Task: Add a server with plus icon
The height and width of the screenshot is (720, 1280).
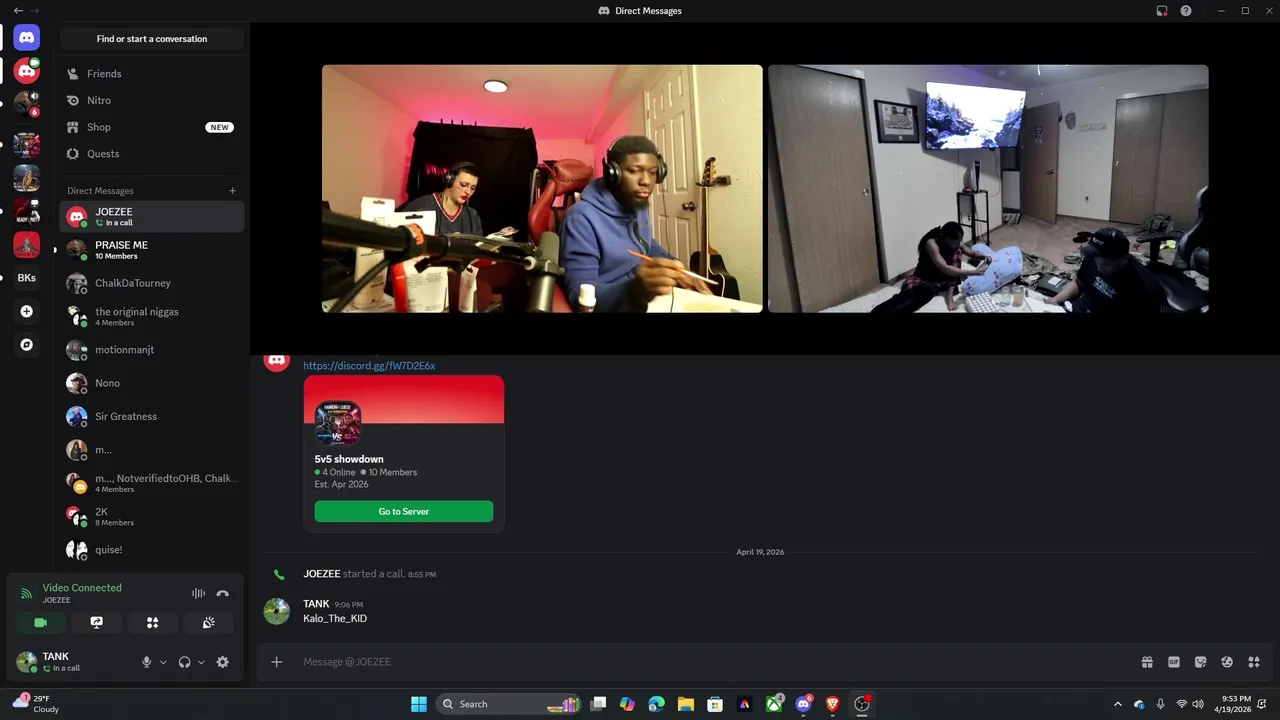Action: click(x=27, y=312)
